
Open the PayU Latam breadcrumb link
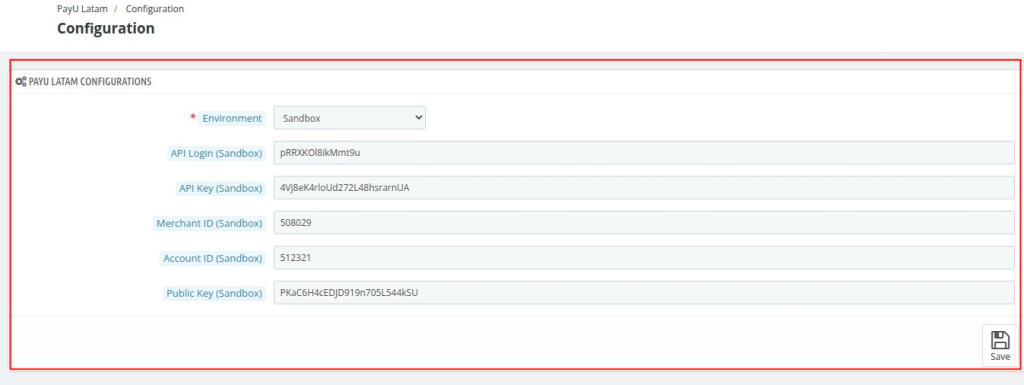pos(82,9)
